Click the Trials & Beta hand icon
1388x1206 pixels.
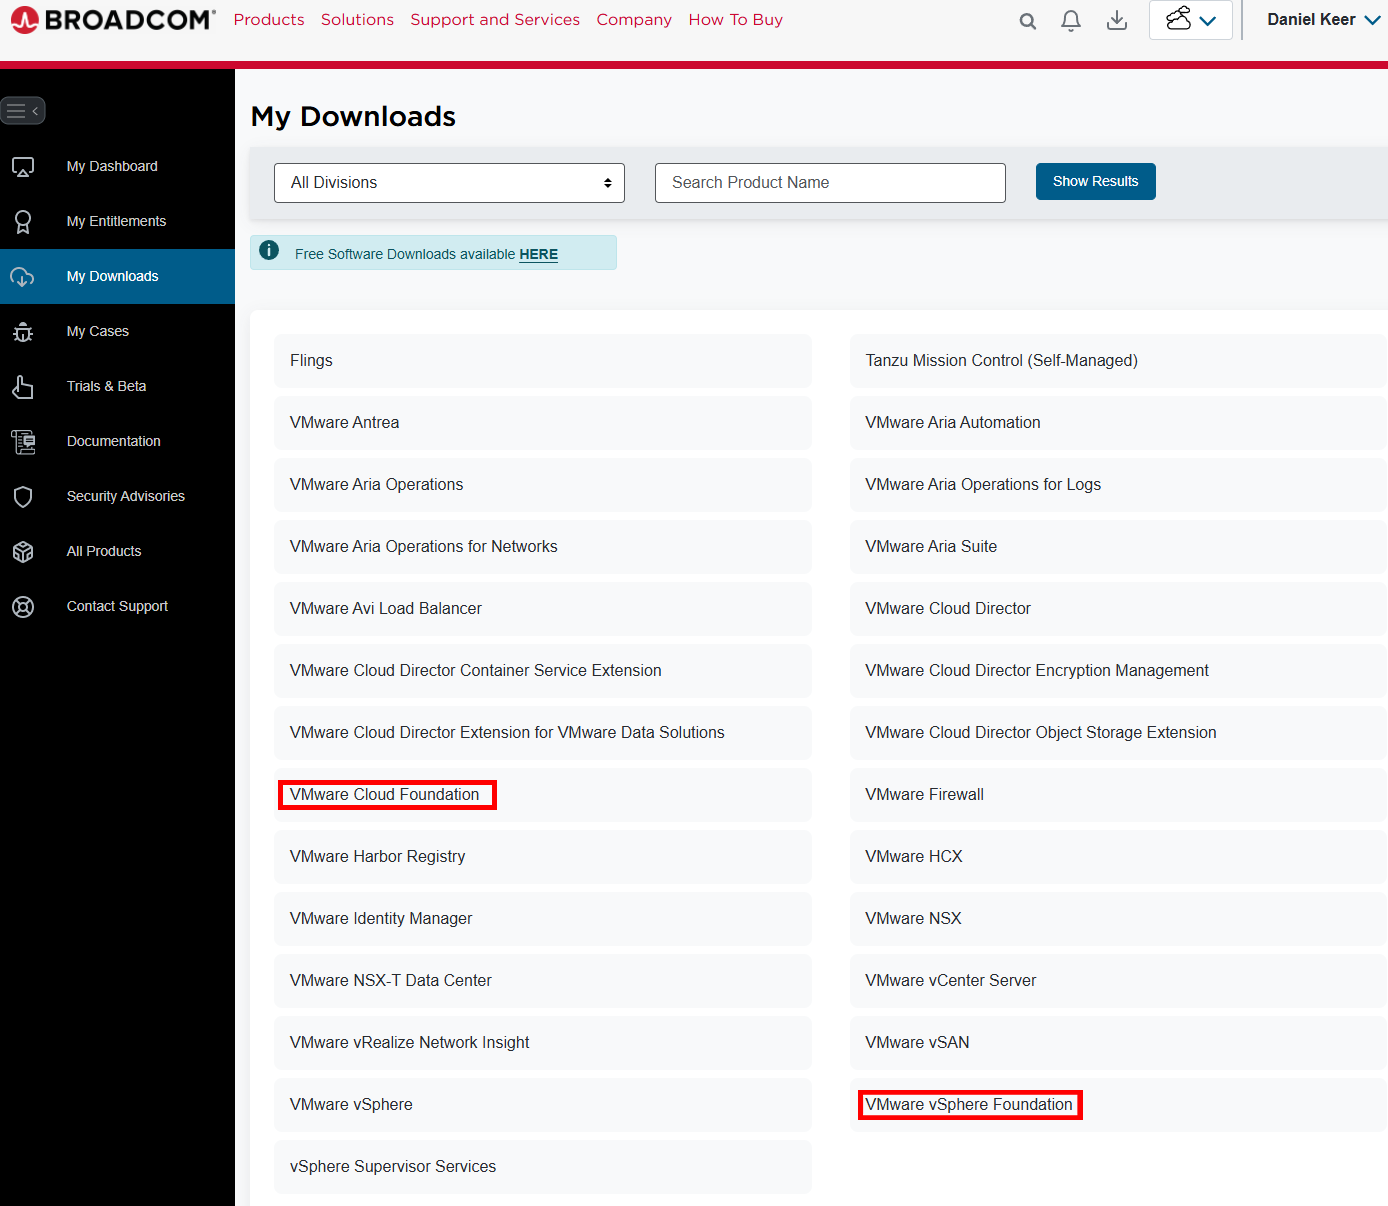[x=23, y=387]
